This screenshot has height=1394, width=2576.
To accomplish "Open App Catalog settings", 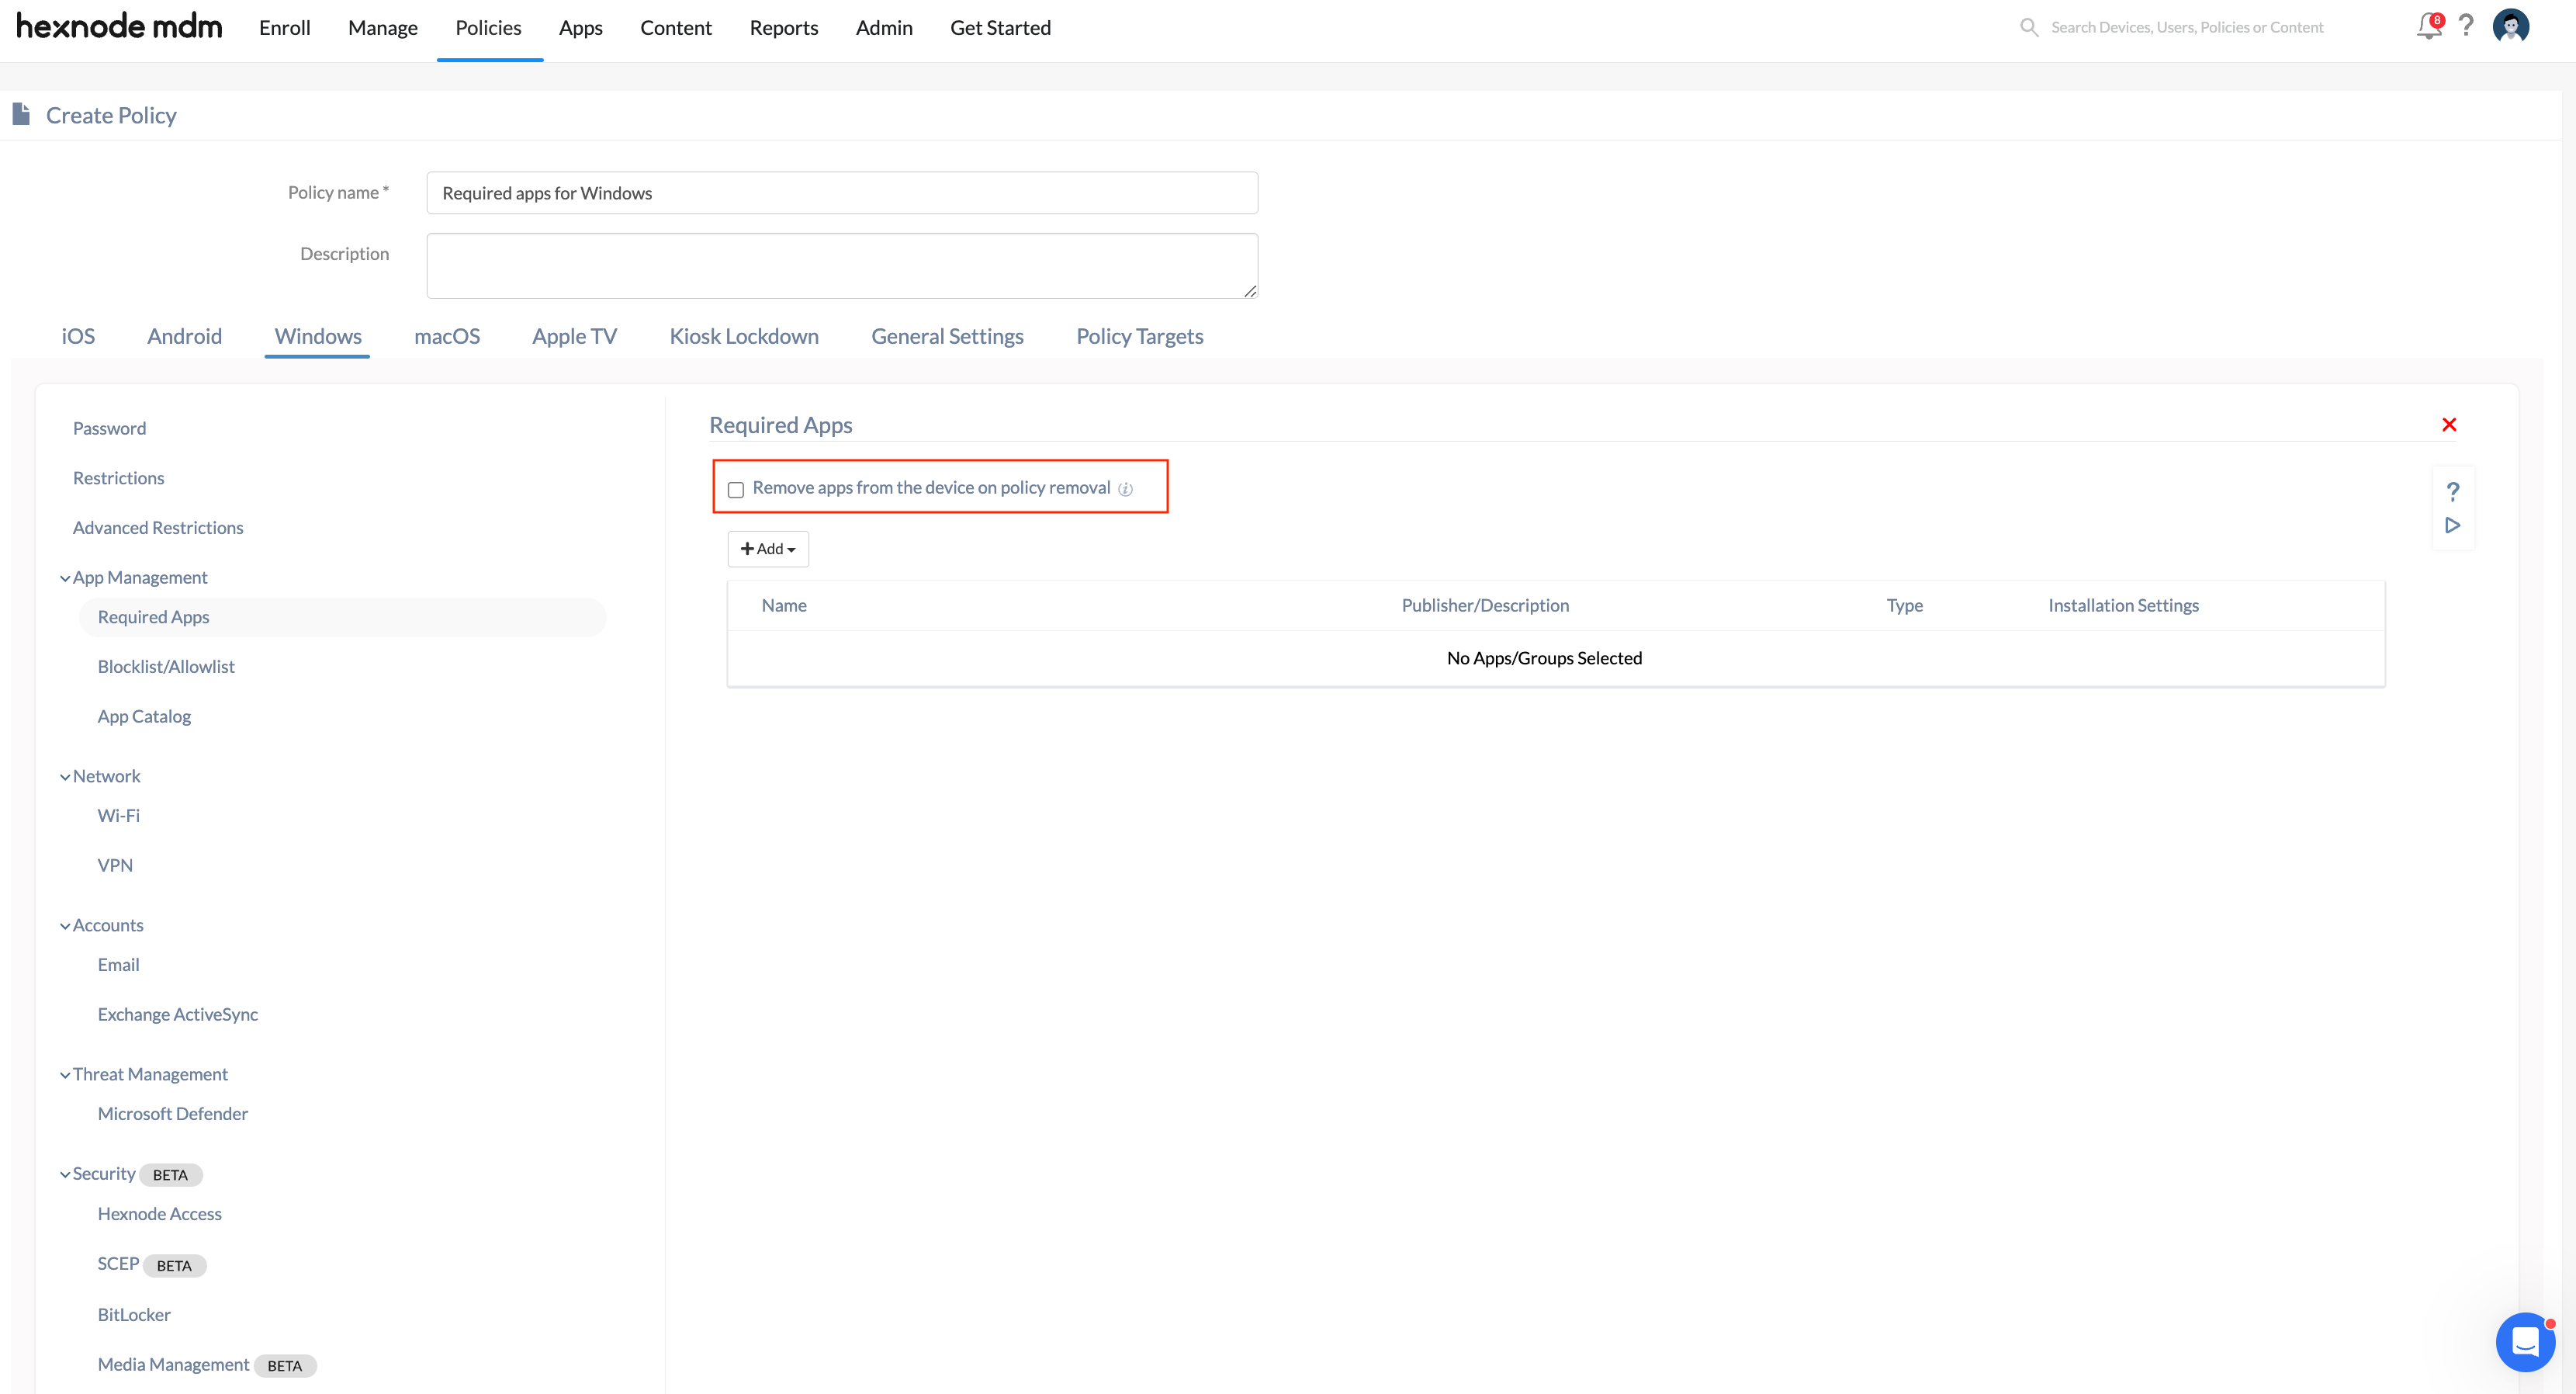I will pos(144,717).
